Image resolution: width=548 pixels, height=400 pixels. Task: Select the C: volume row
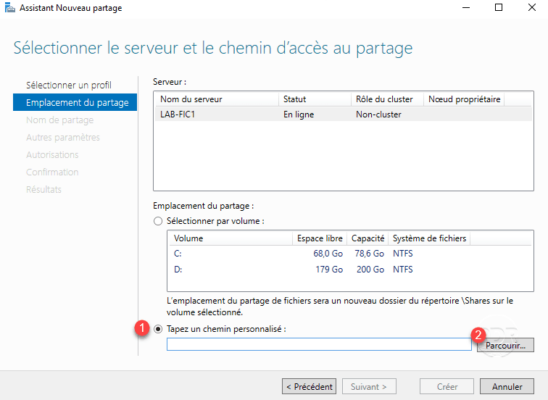[350, 254]
